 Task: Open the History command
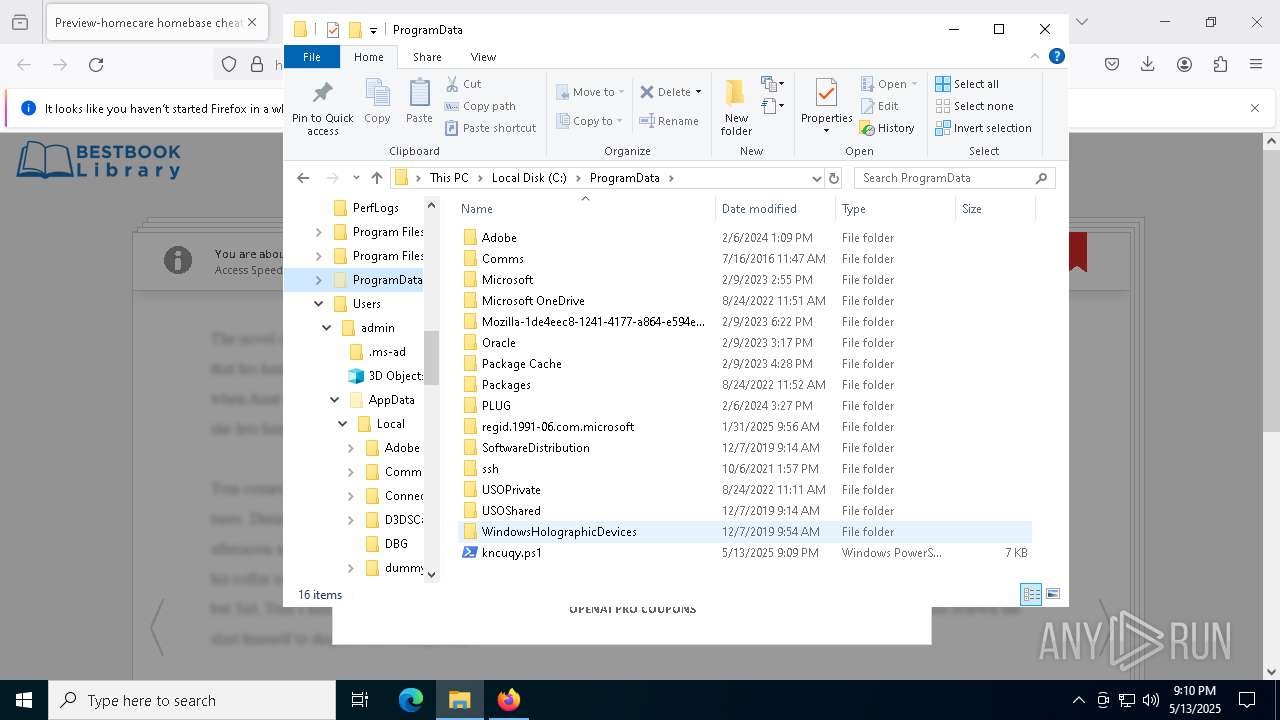887,128
